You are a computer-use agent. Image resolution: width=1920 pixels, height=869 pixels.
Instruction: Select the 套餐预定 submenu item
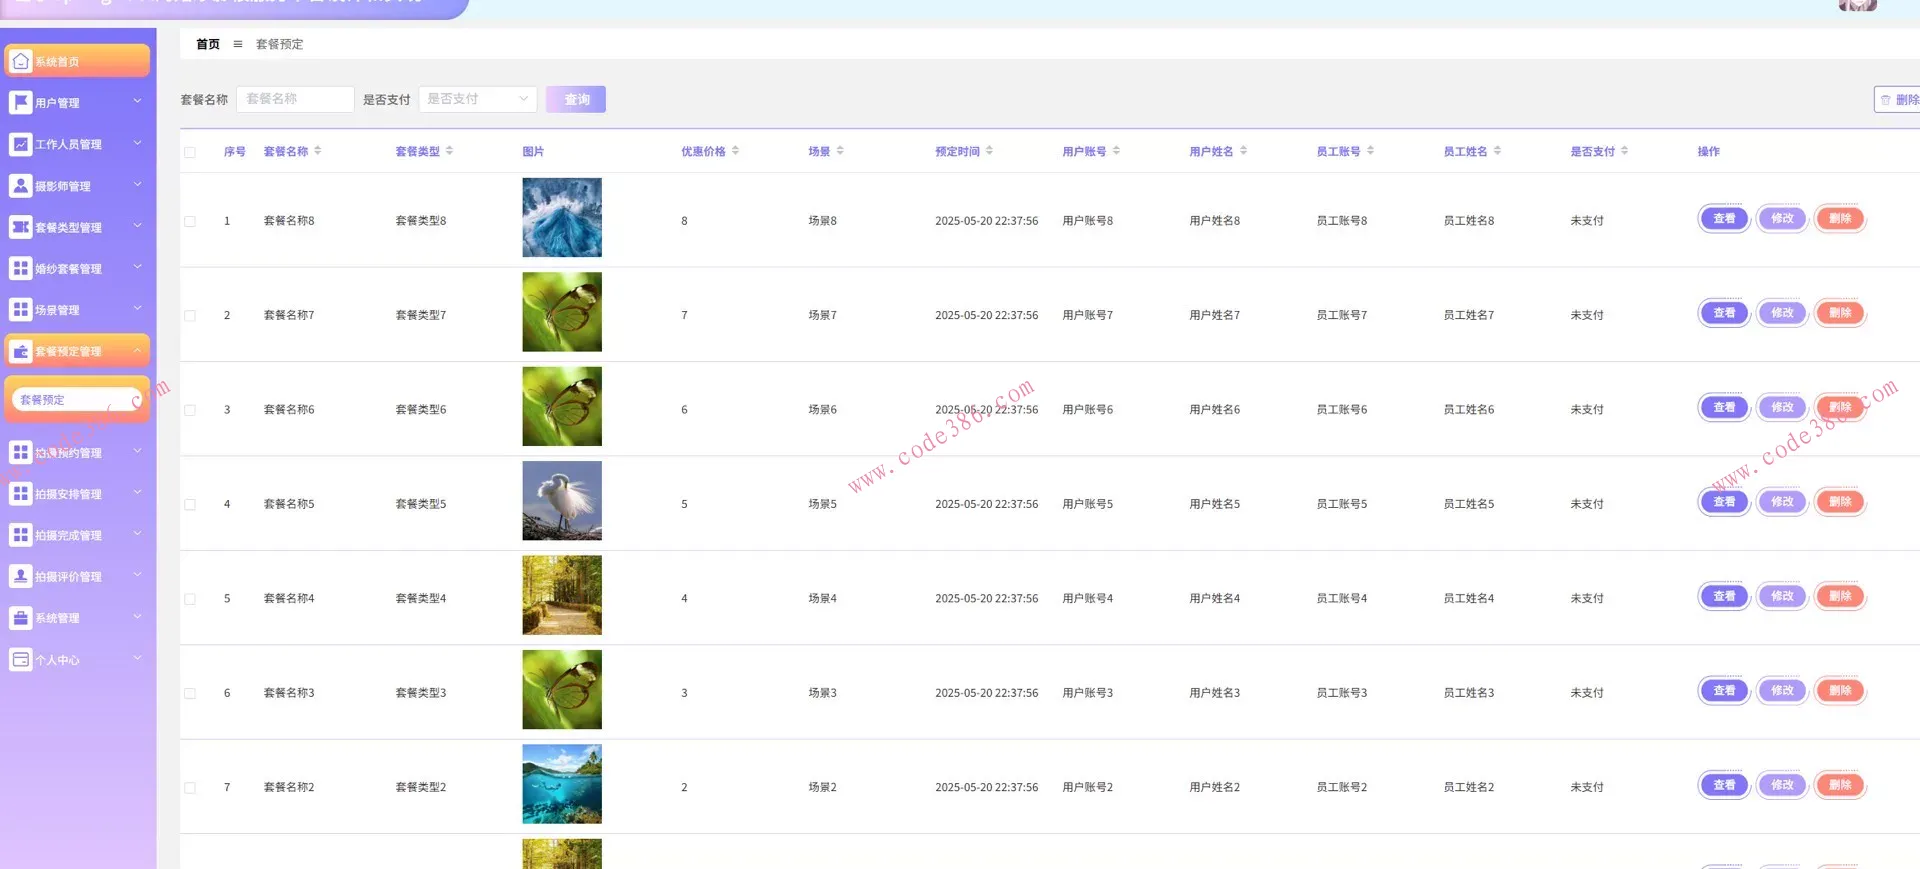[x=77, y=399]
